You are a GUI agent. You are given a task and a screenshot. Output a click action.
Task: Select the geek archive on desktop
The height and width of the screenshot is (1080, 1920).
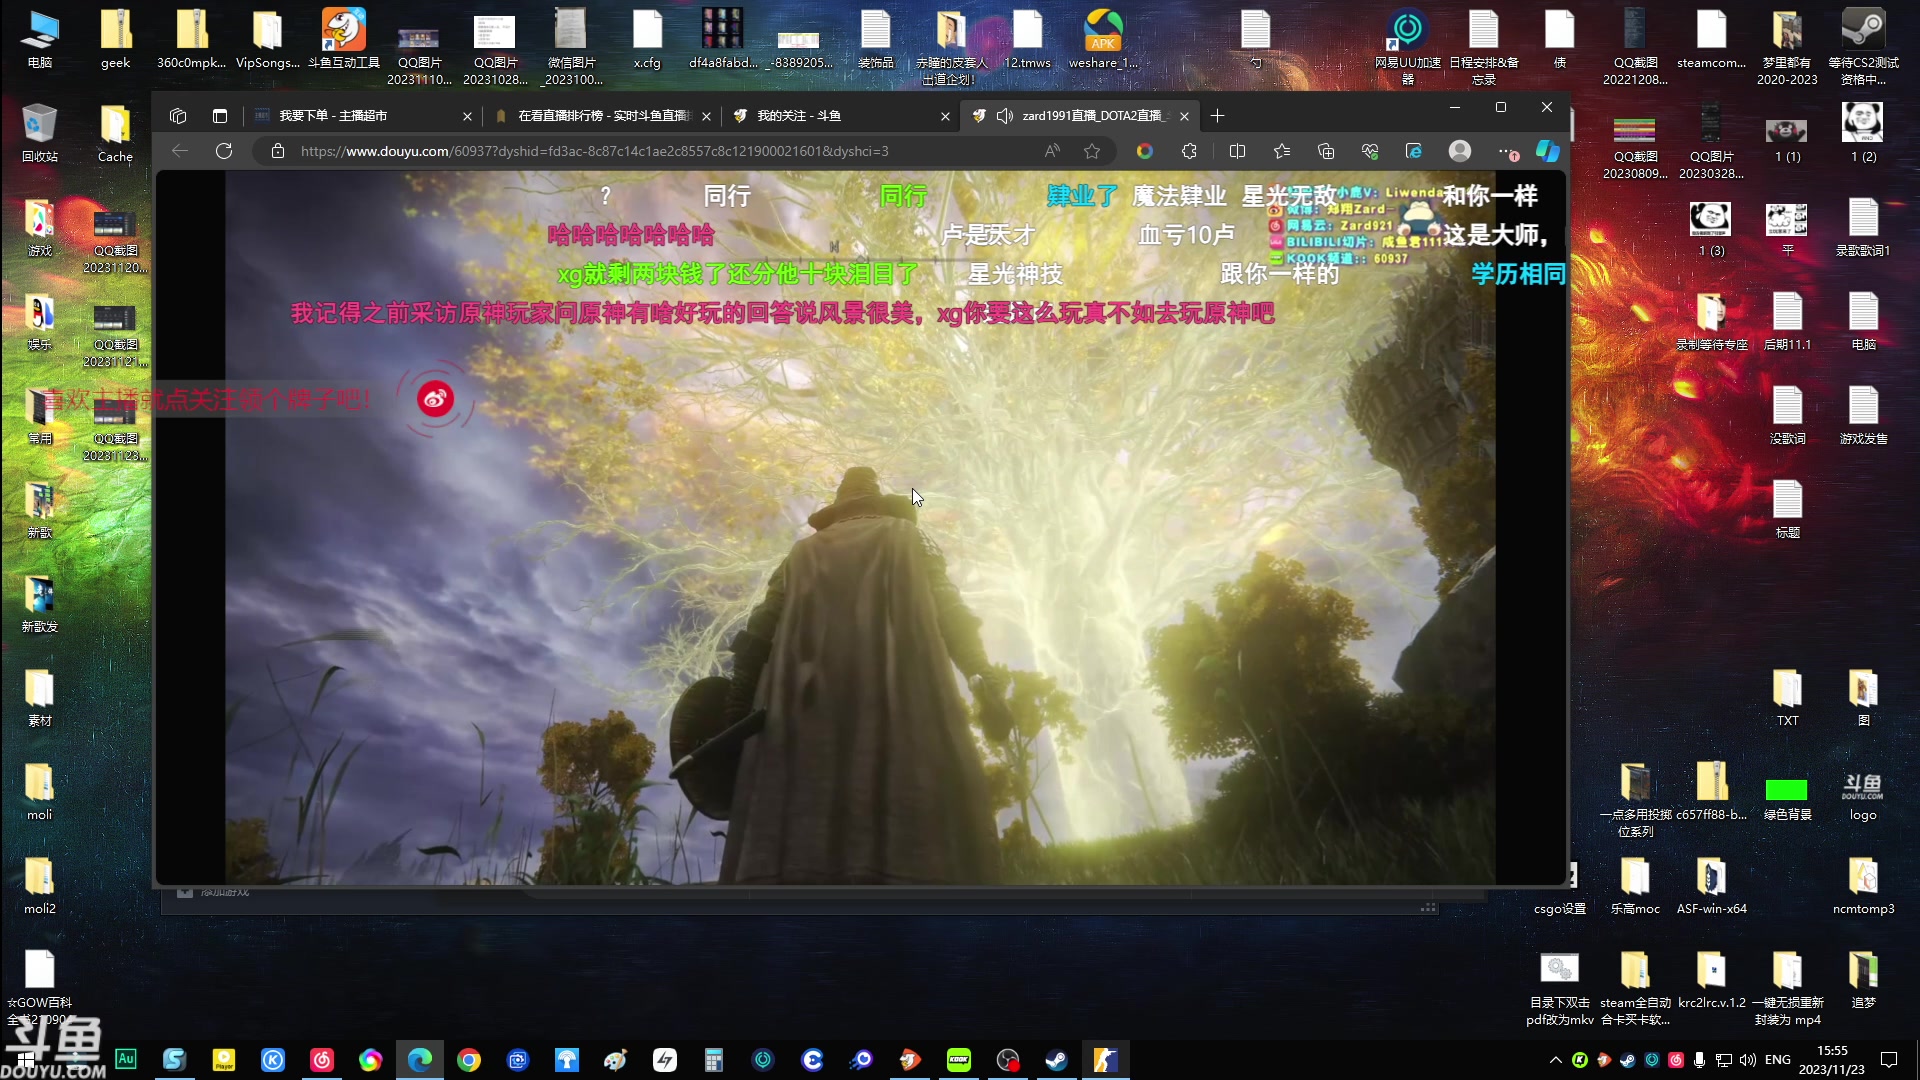[116, 40]
